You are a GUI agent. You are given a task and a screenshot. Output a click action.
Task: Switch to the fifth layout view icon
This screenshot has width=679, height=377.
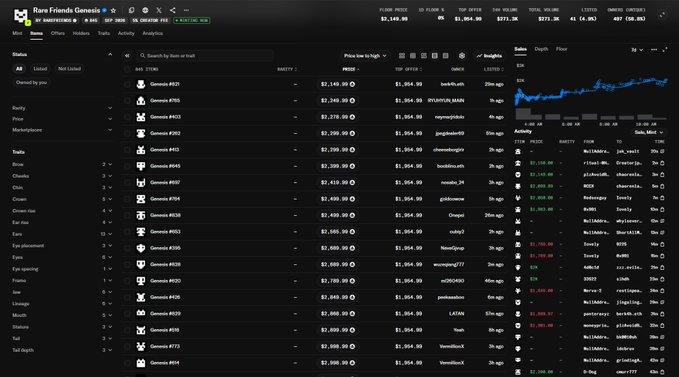point(445,56)
